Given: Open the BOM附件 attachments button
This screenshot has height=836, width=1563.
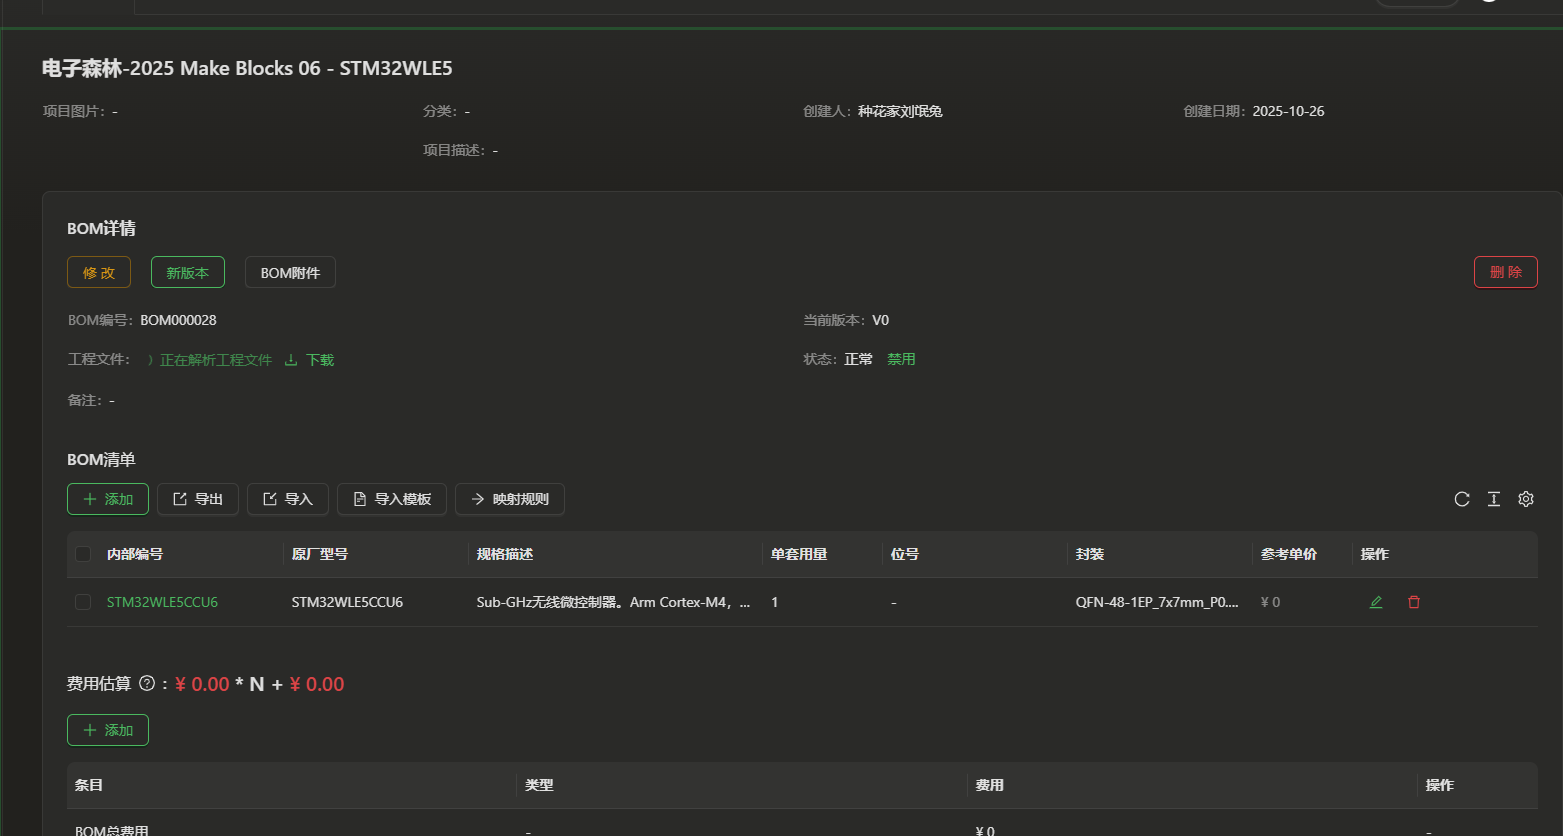Looking at the screenshot, I should coord(290,272).
